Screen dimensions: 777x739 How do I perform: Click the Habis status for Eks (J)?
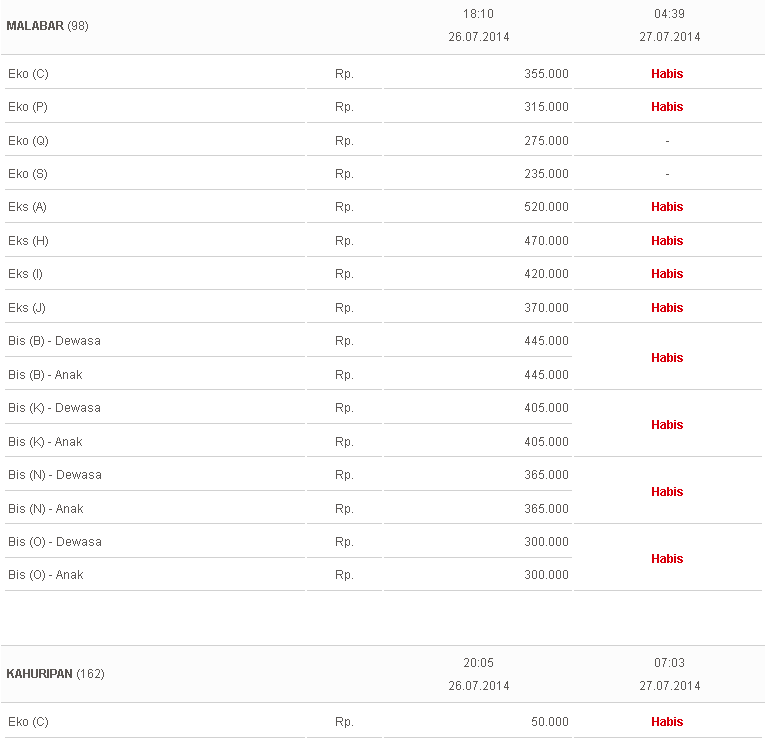tap(667, 308)
